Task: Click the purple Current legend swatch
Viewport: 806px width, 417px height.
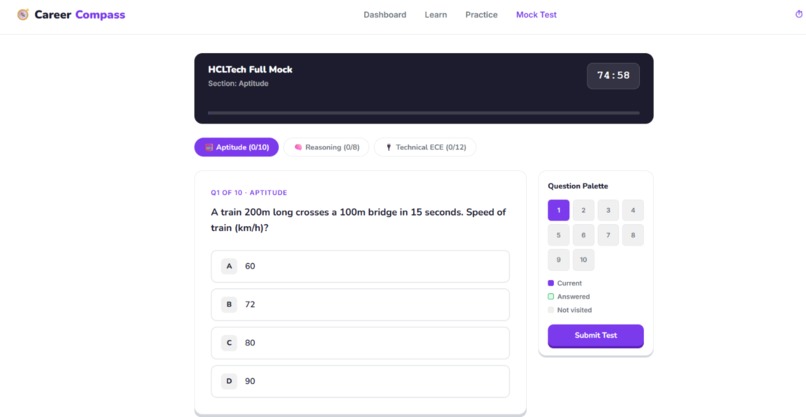Action: pyautogui.click(x=551, y=283)
